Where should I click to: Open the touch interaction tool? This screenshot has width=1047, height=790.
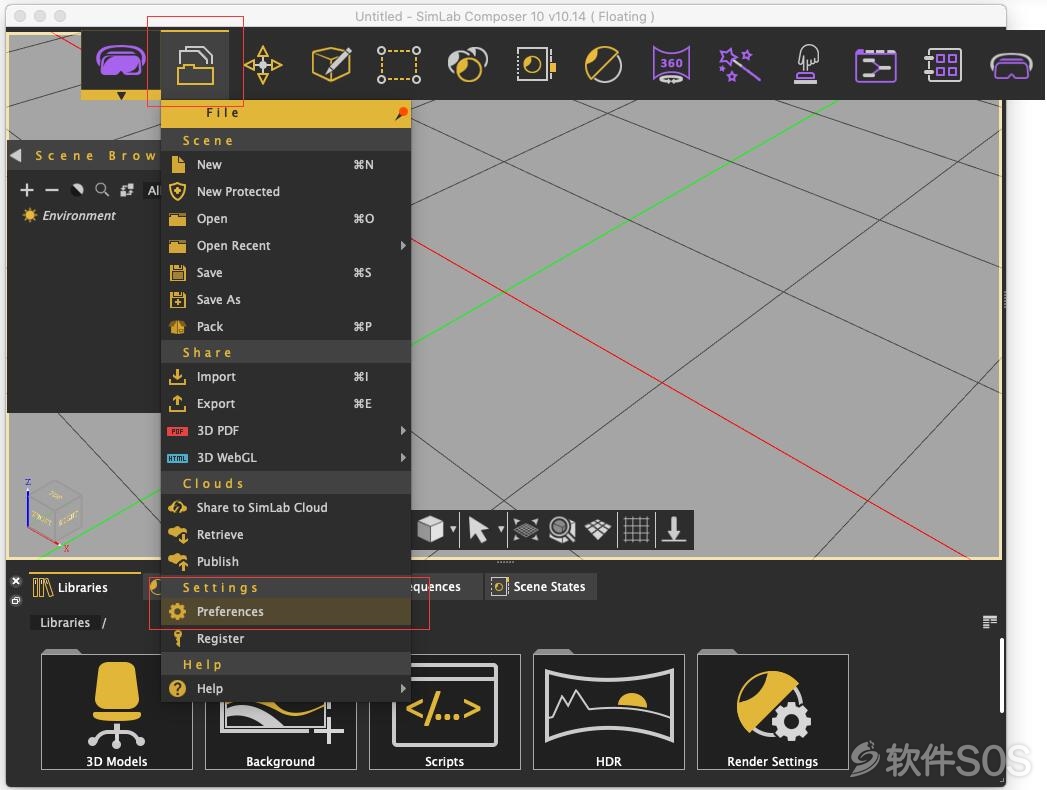[807, 64]
